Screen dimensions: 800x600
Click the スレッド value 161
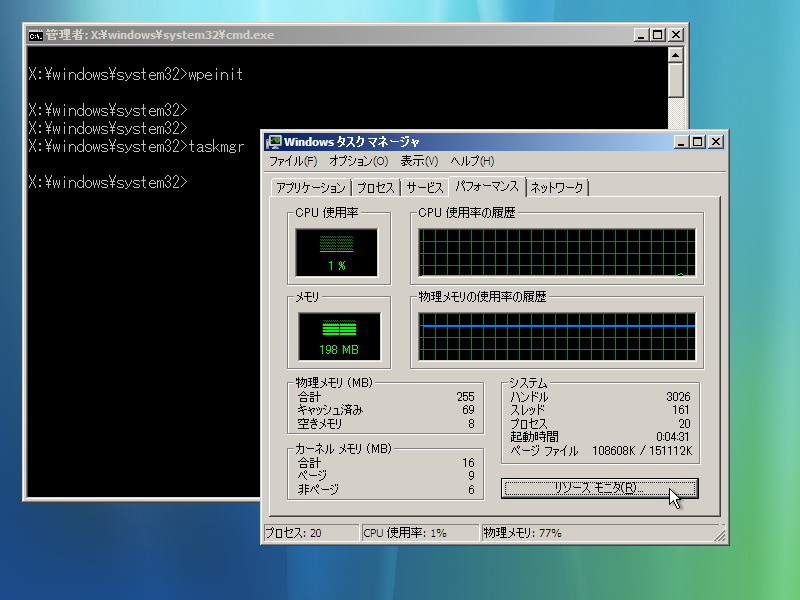tap(681, 410)
